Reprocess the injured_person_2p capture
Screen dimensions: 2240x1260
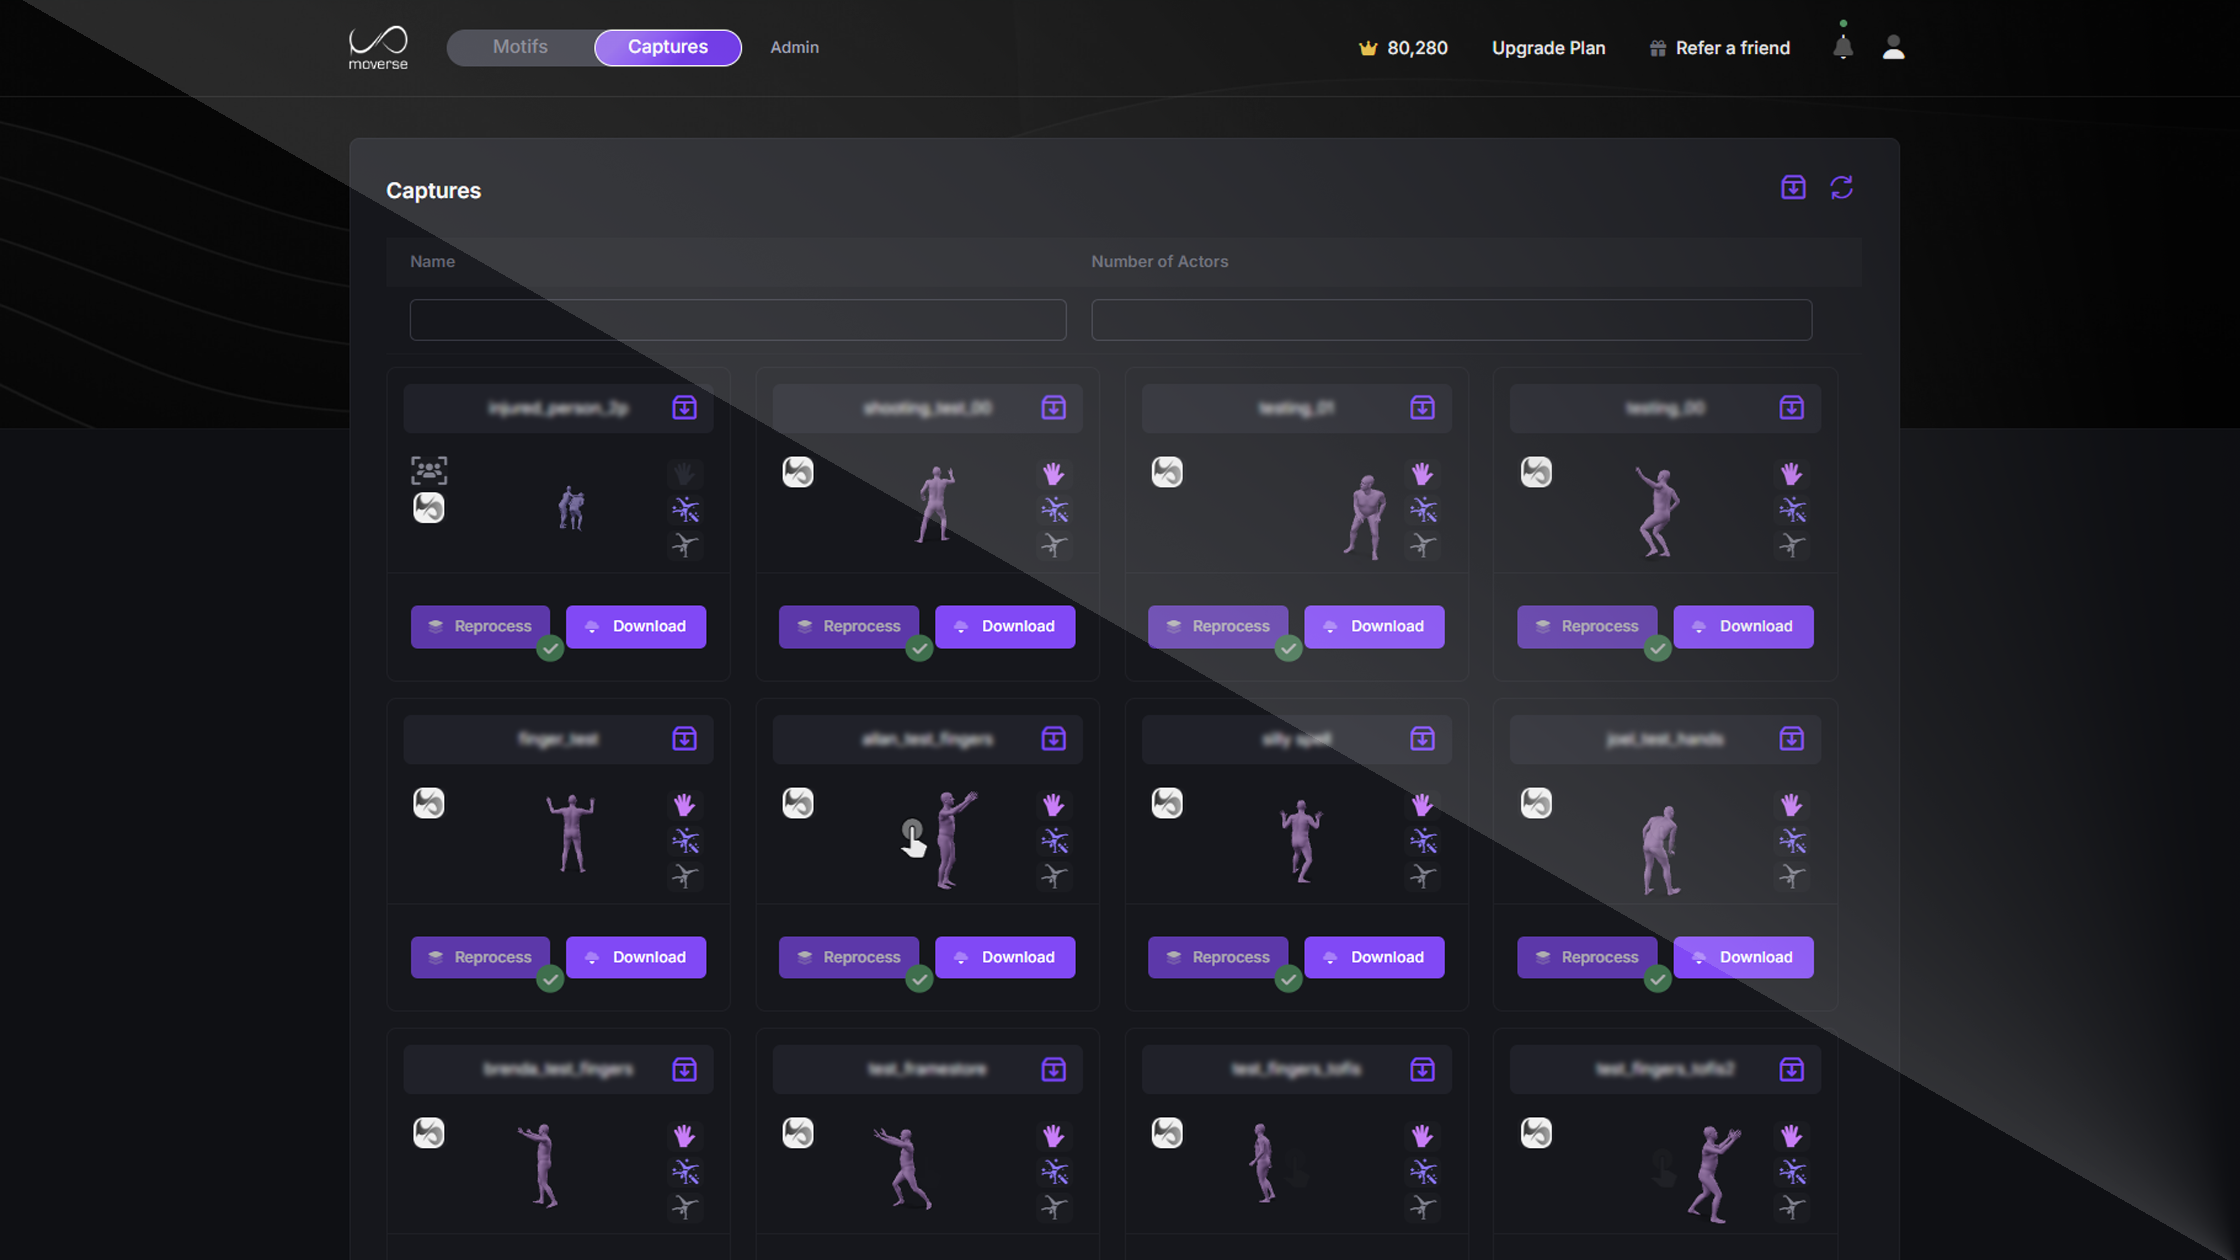(480, 626)
